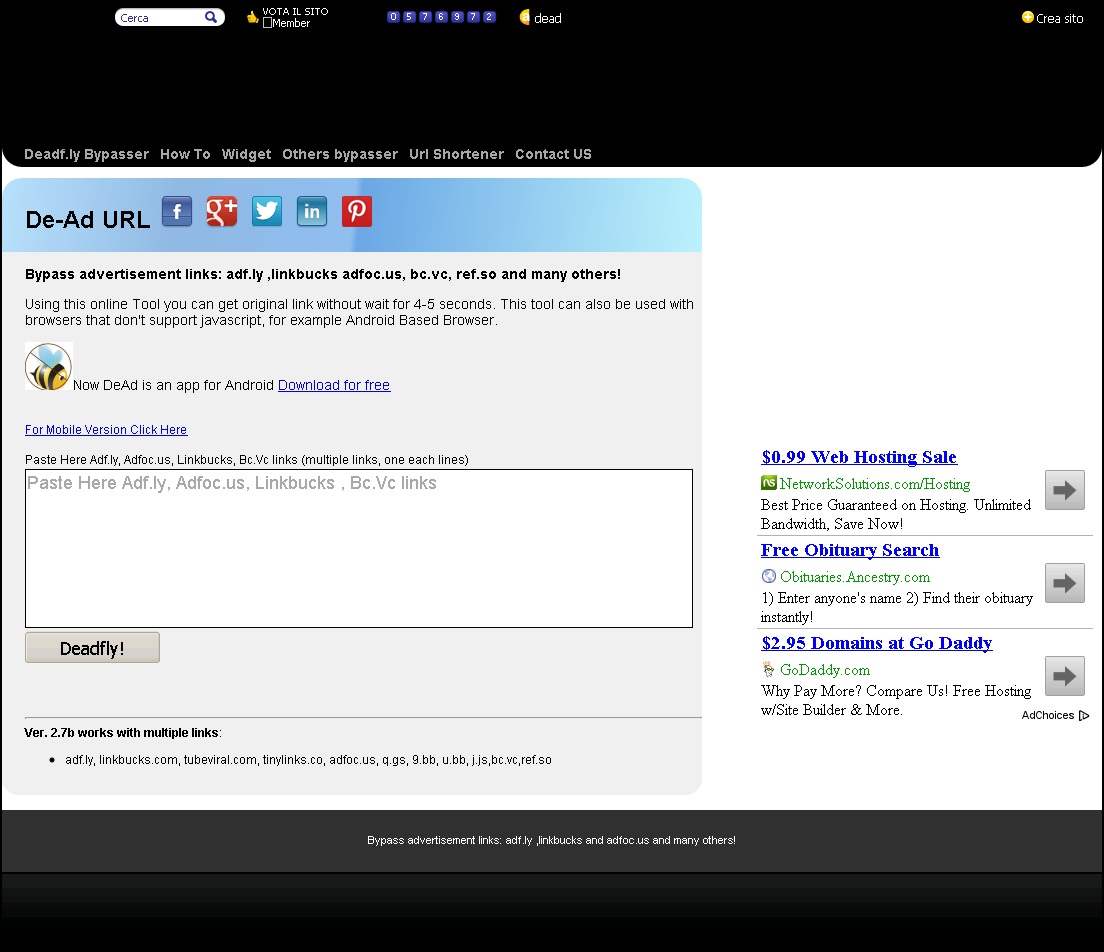Click the search magnifier icon

[211, 17]
